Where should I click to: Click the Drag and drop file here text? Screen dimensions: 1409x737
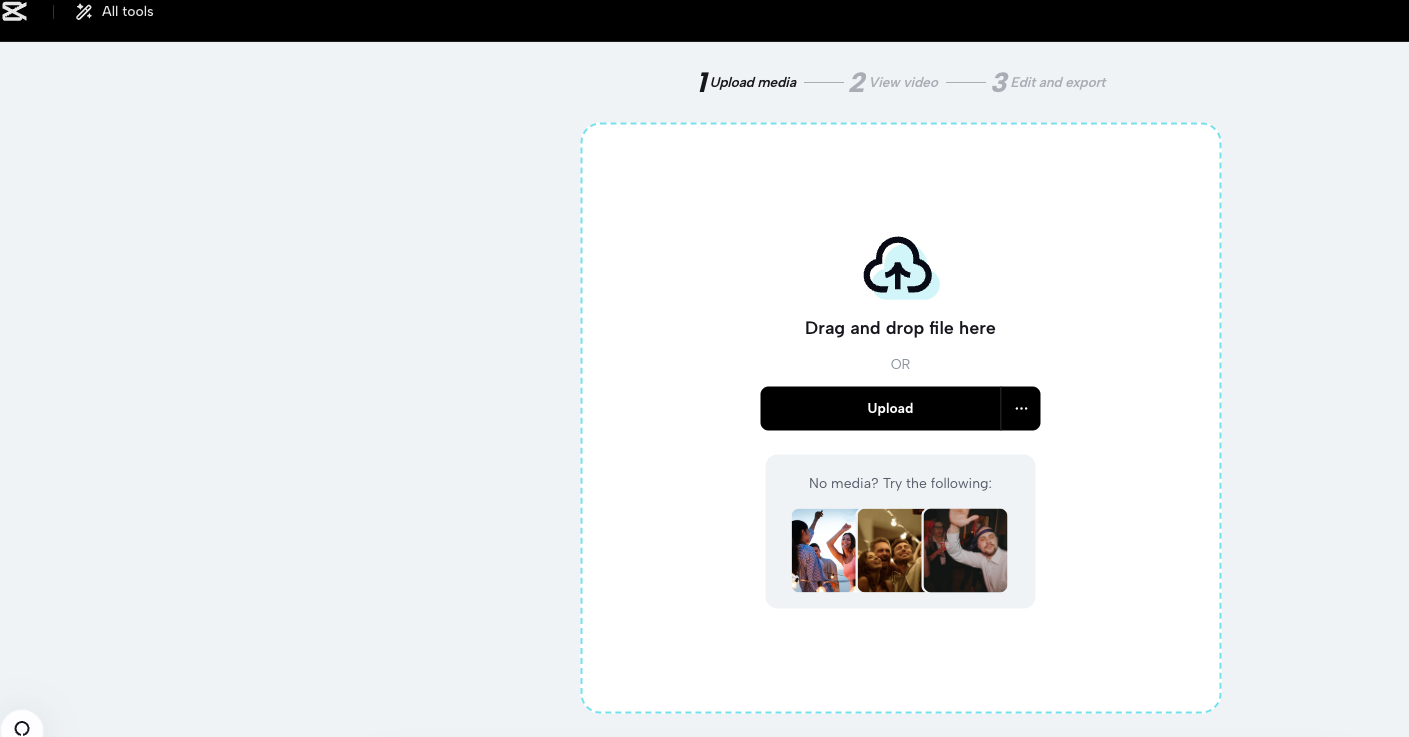tap(899, 328)
